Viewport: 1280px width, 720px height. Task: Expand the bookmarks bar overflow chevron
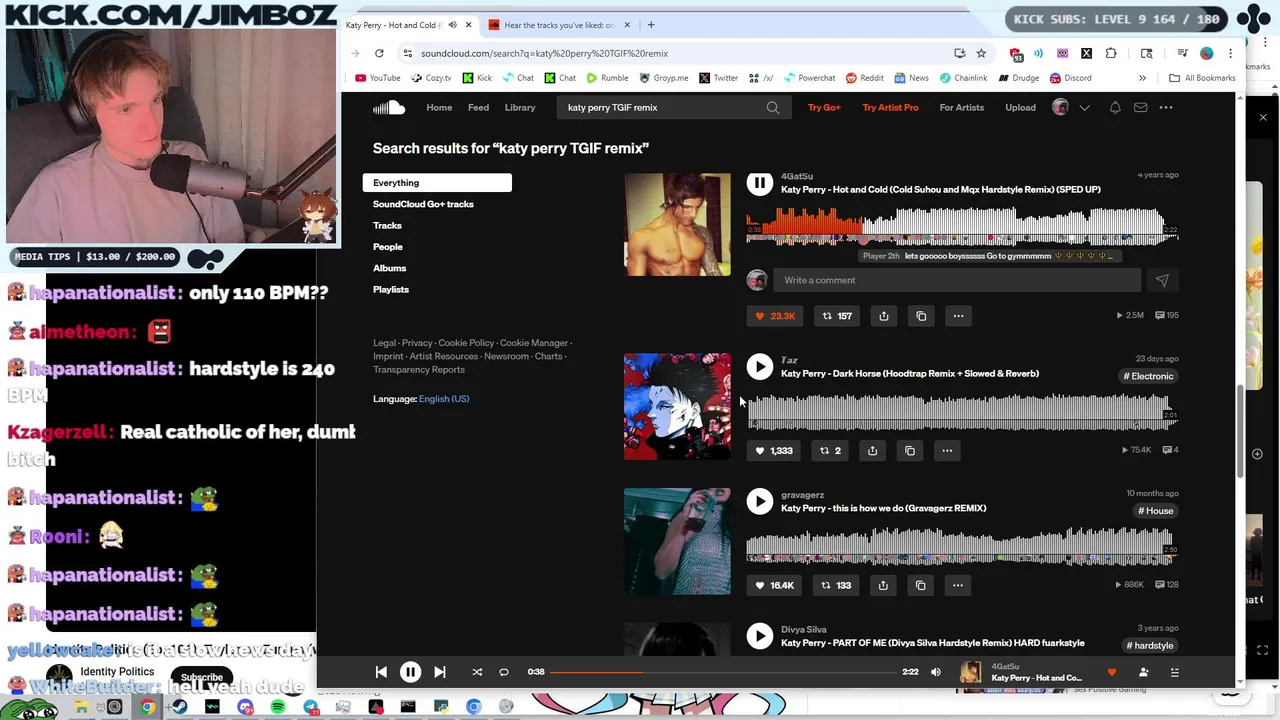pos(1142,78)
